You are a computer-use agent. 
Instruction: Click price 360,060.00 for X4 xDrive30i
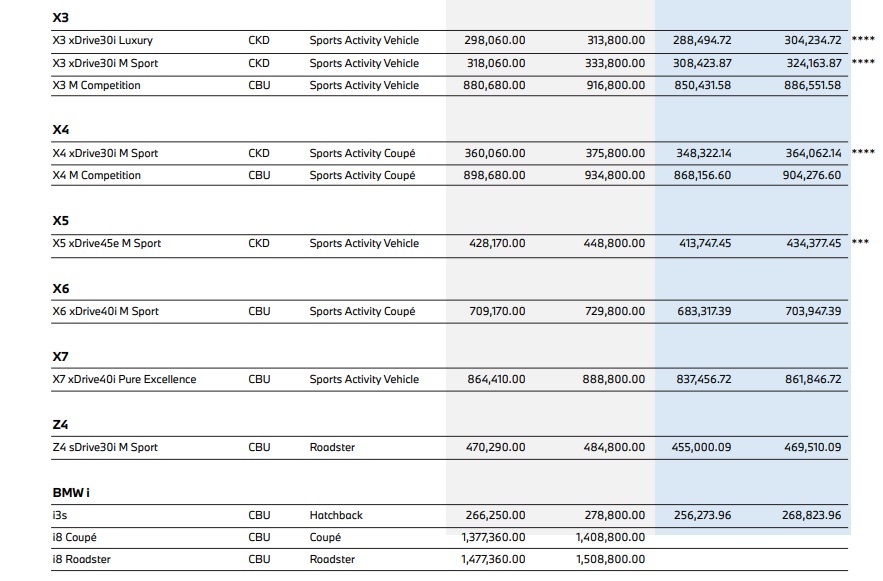494,153
